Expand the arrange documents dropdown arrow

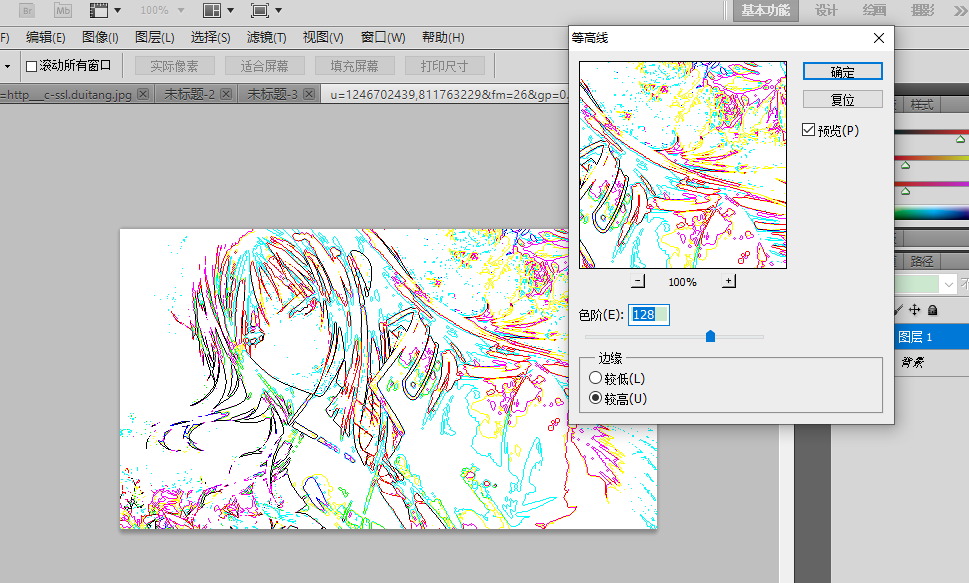[231, 11]
